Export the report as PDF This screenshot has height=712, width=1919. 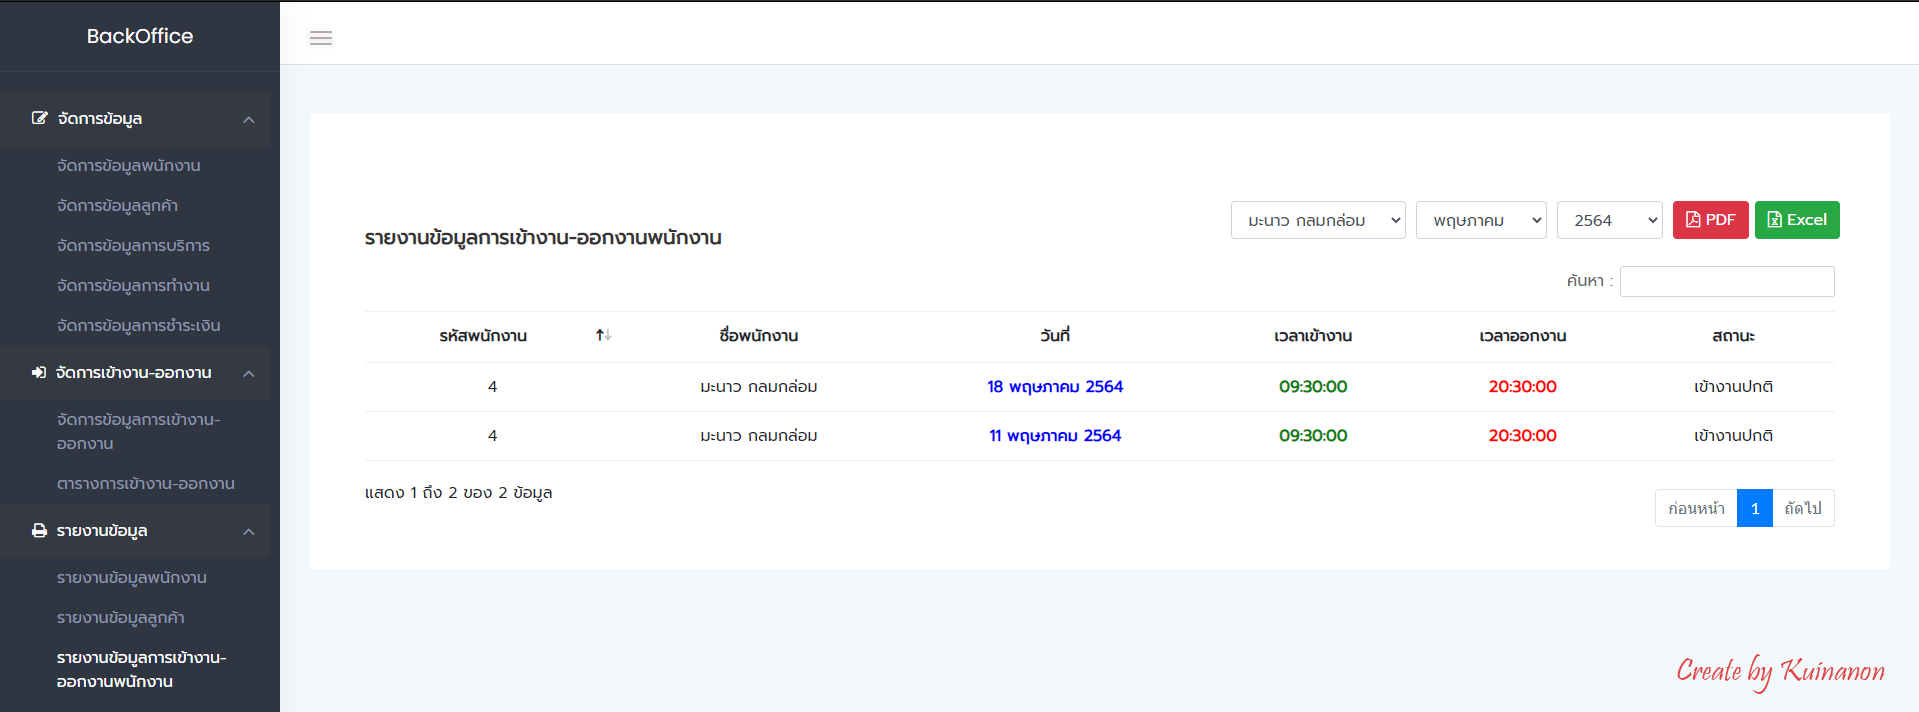[1710, 220]
